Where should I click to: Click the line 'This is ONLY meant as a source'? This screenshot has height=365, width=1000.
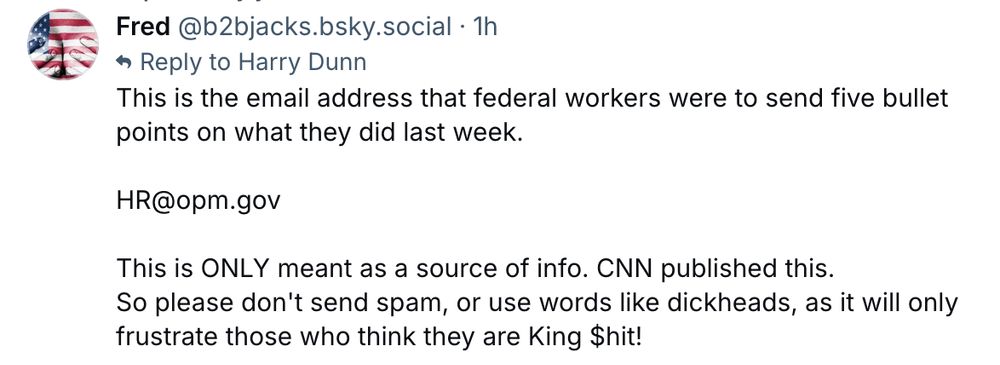pyautogui.click(x=475, y=269)
